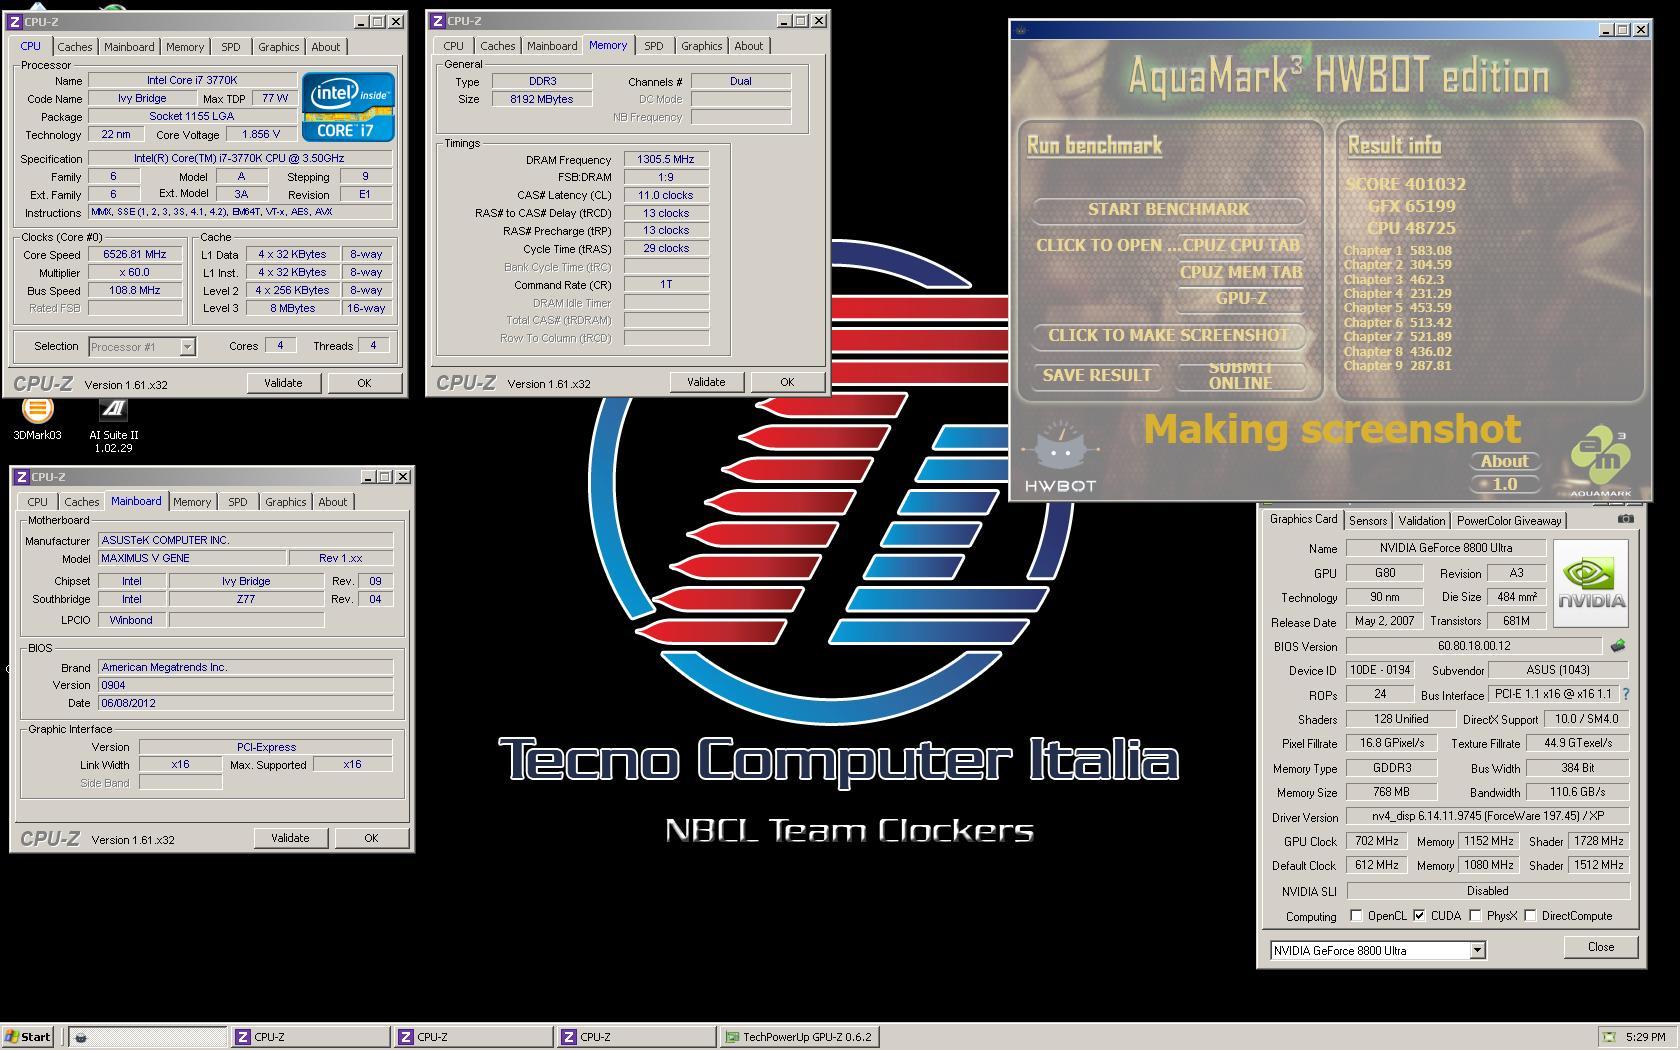The image size is (1680, 1050).
Task: Enable the OpenCL checkbox in GPU-Z
Action: point(1356,916)
